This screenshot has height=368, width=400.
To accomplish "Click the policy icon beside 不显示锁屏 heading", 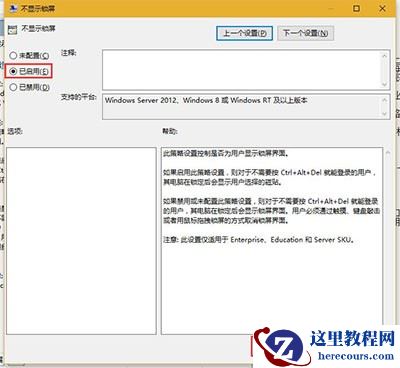I will (12, 30).
